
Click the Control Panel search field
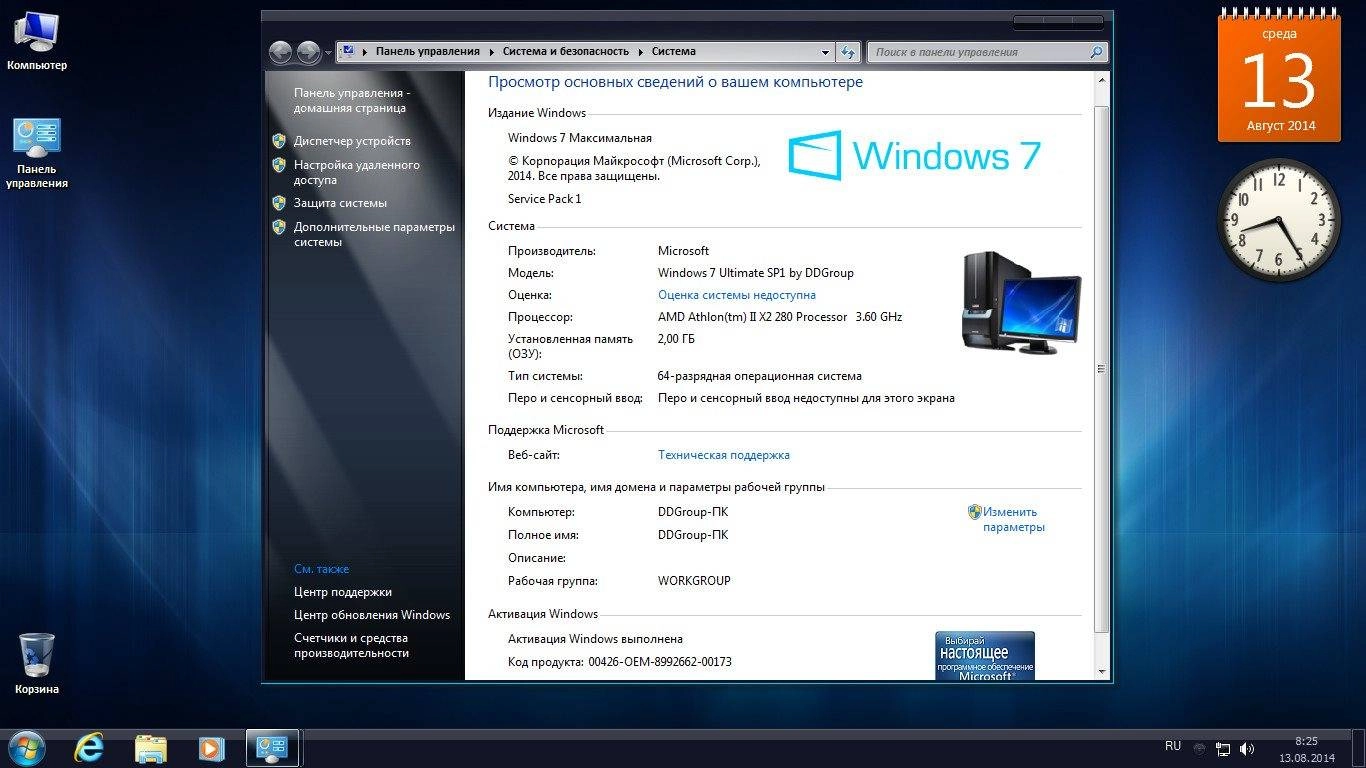click(x=985, y=51)
